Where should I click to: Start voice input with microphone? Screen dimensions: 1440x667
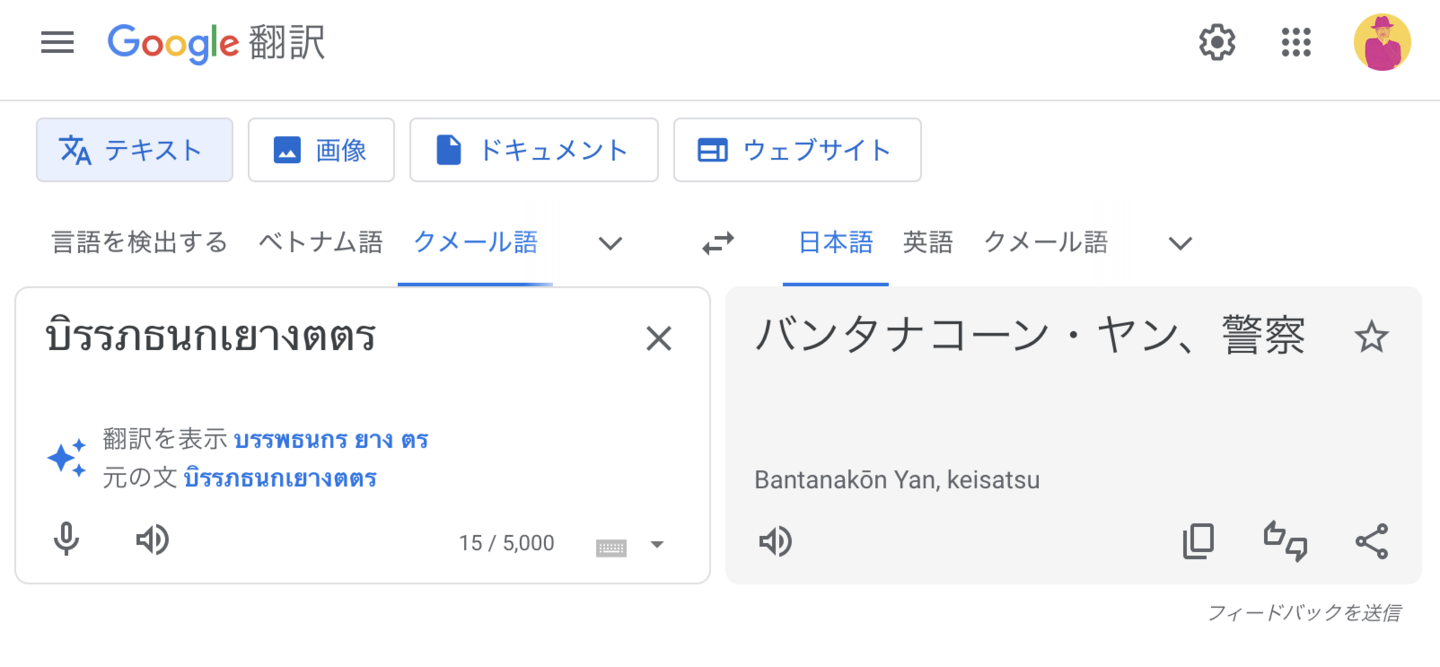pos(66,541)
